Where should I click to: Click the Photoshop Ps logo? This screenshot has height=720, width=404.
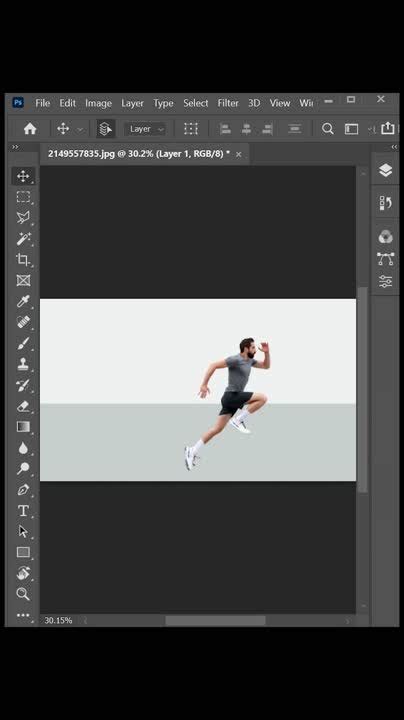click(x=18, y=102)
